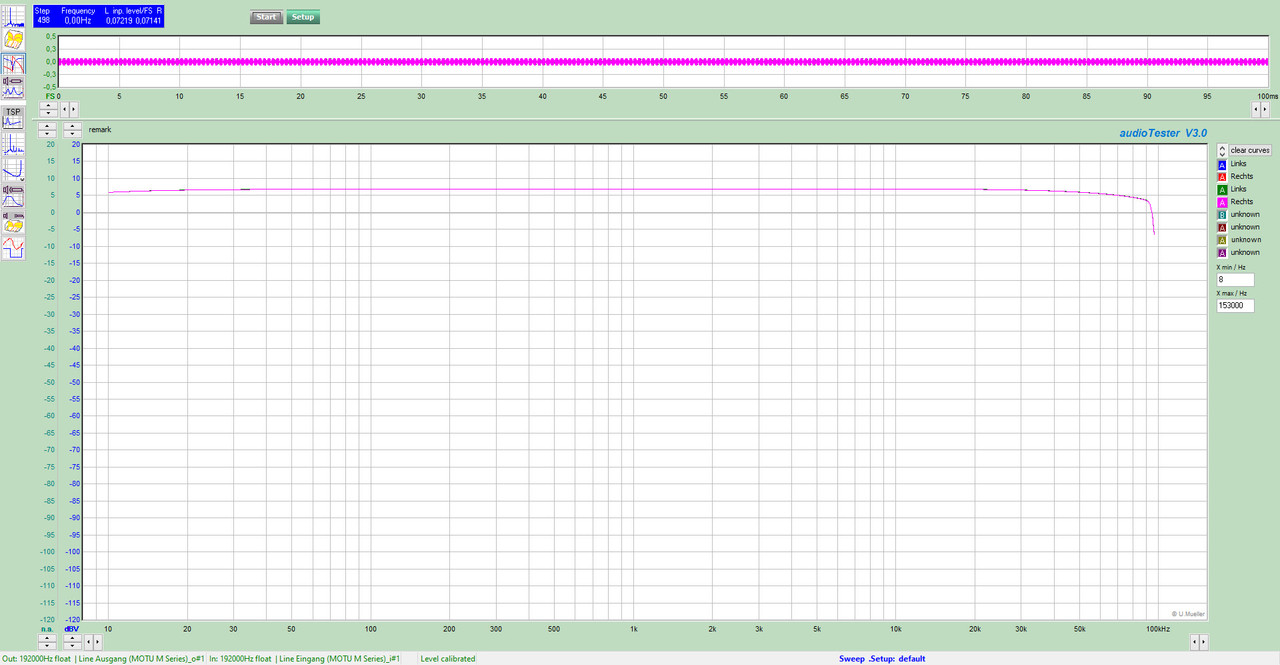The height and width of the screenshot is (665, 1280).
Task: Click Out: 192000Hz float status entry
Action: (36, 659)
